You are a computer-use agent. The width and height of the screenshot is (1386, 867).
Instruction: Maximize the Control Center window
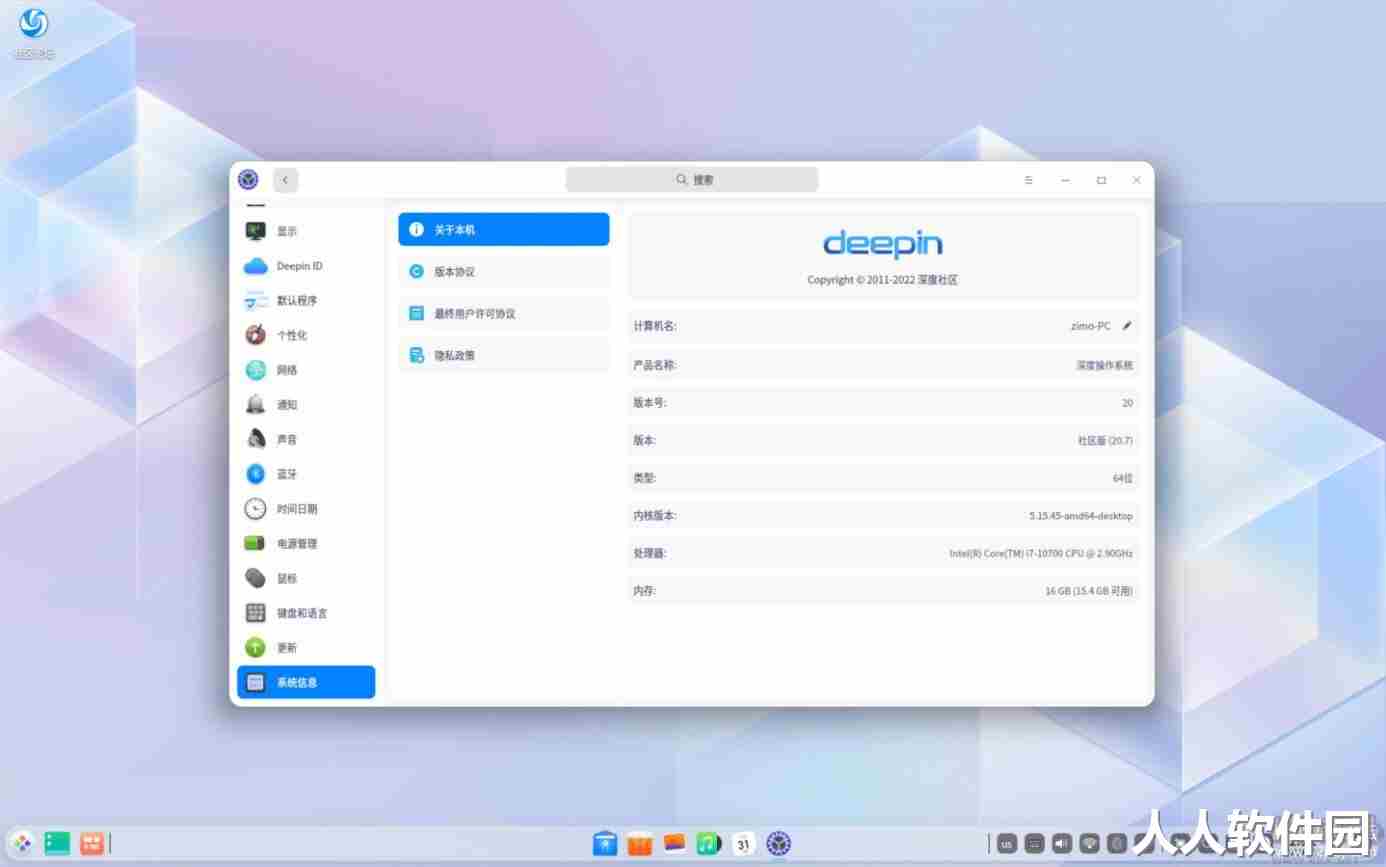[1101, 180]
